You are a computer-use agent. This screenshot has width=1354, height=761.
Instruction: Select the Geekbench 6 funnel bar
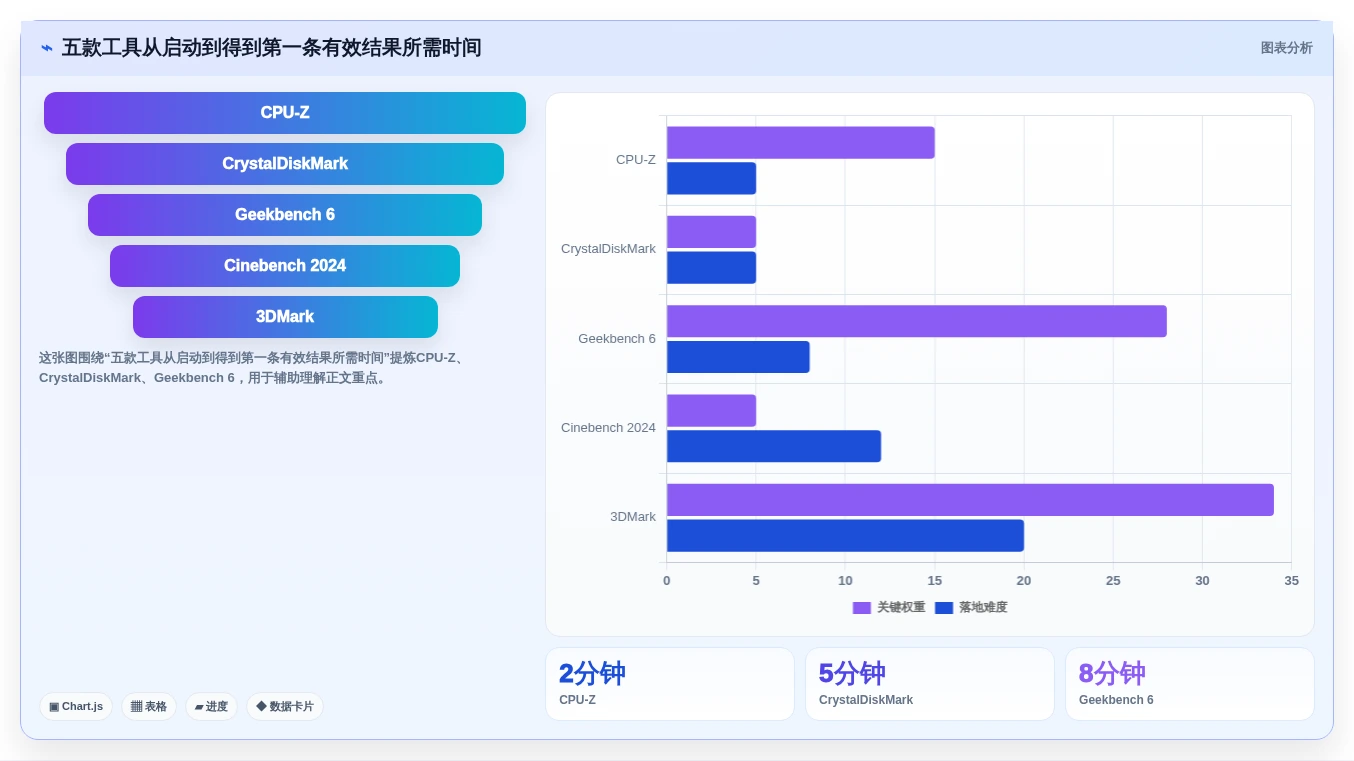pos(285,215)
